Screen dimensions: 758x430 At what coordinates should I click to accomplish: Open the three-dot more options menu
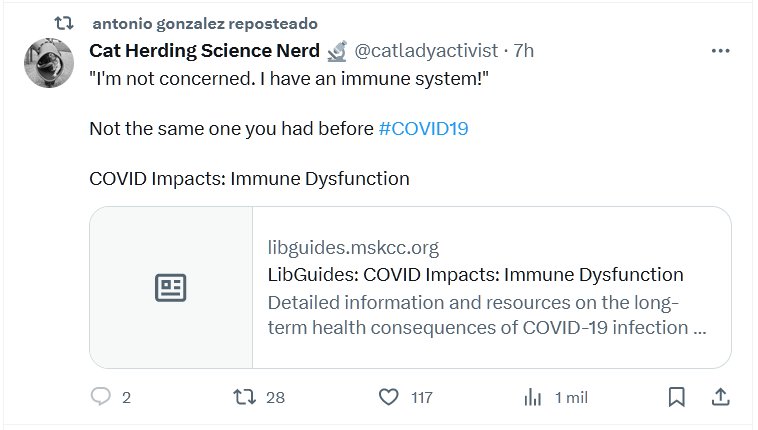(720, 51)
